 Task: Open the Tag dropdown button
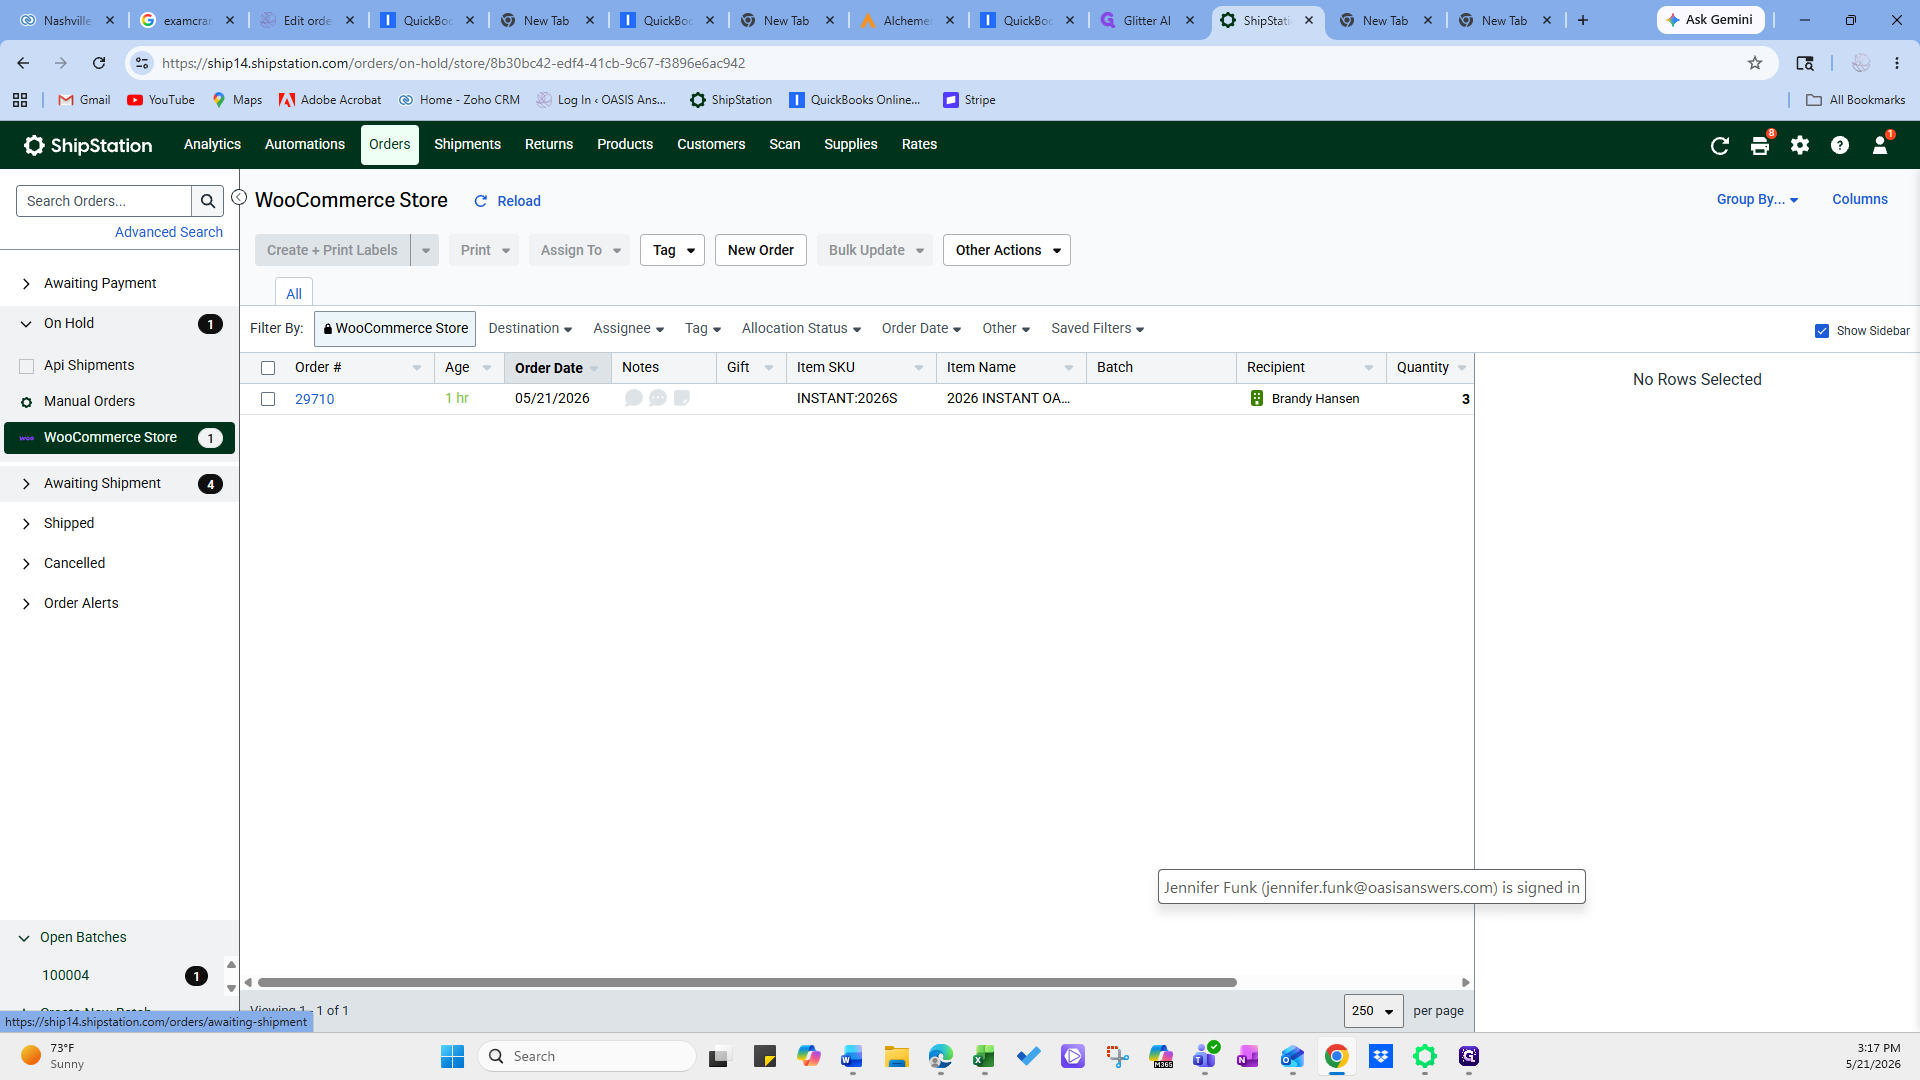click(672, 250)
